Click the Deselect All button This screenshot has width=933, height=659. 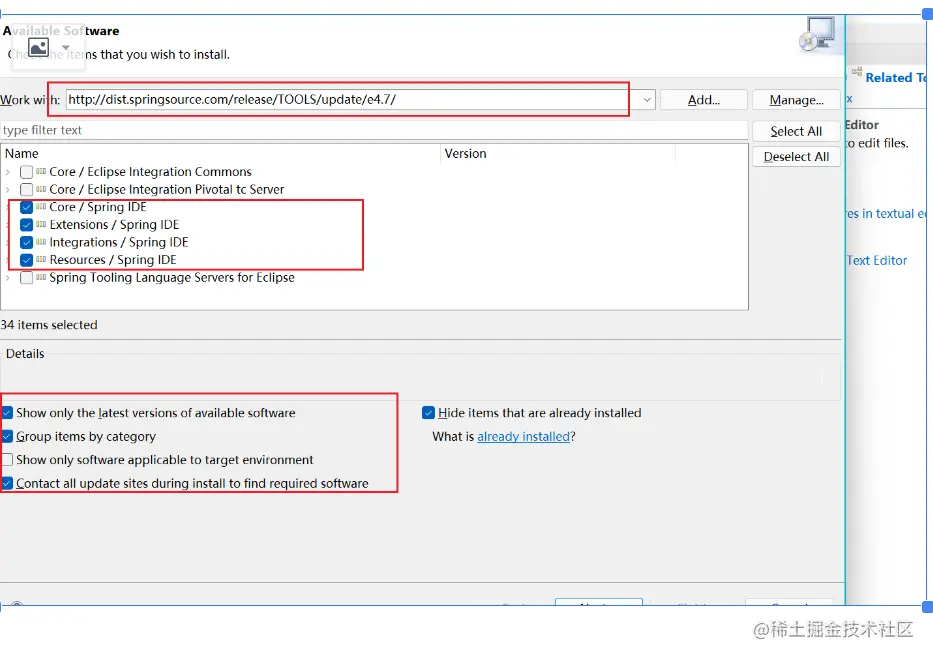(x=796, y=157)
